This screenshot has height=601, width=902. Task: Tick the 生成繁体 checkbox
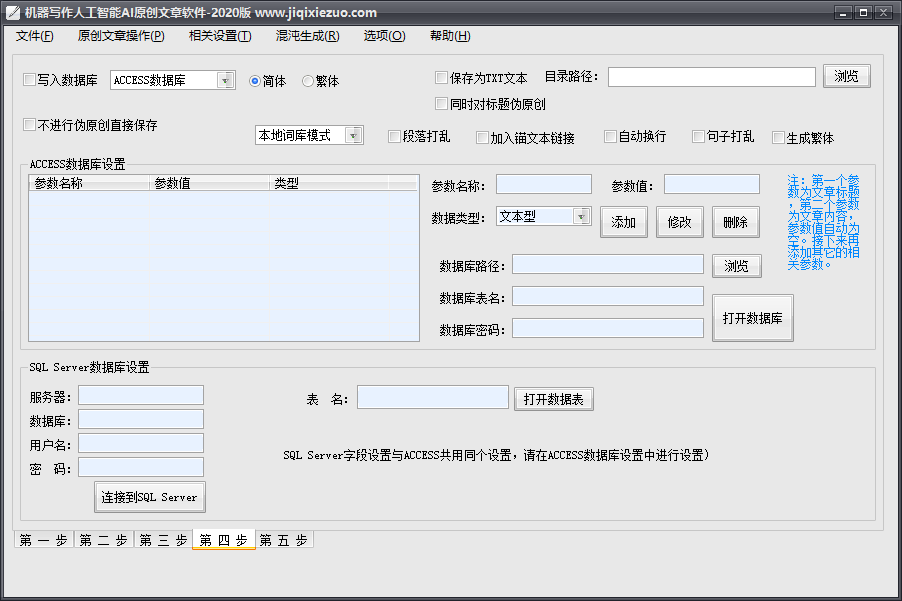778,138
